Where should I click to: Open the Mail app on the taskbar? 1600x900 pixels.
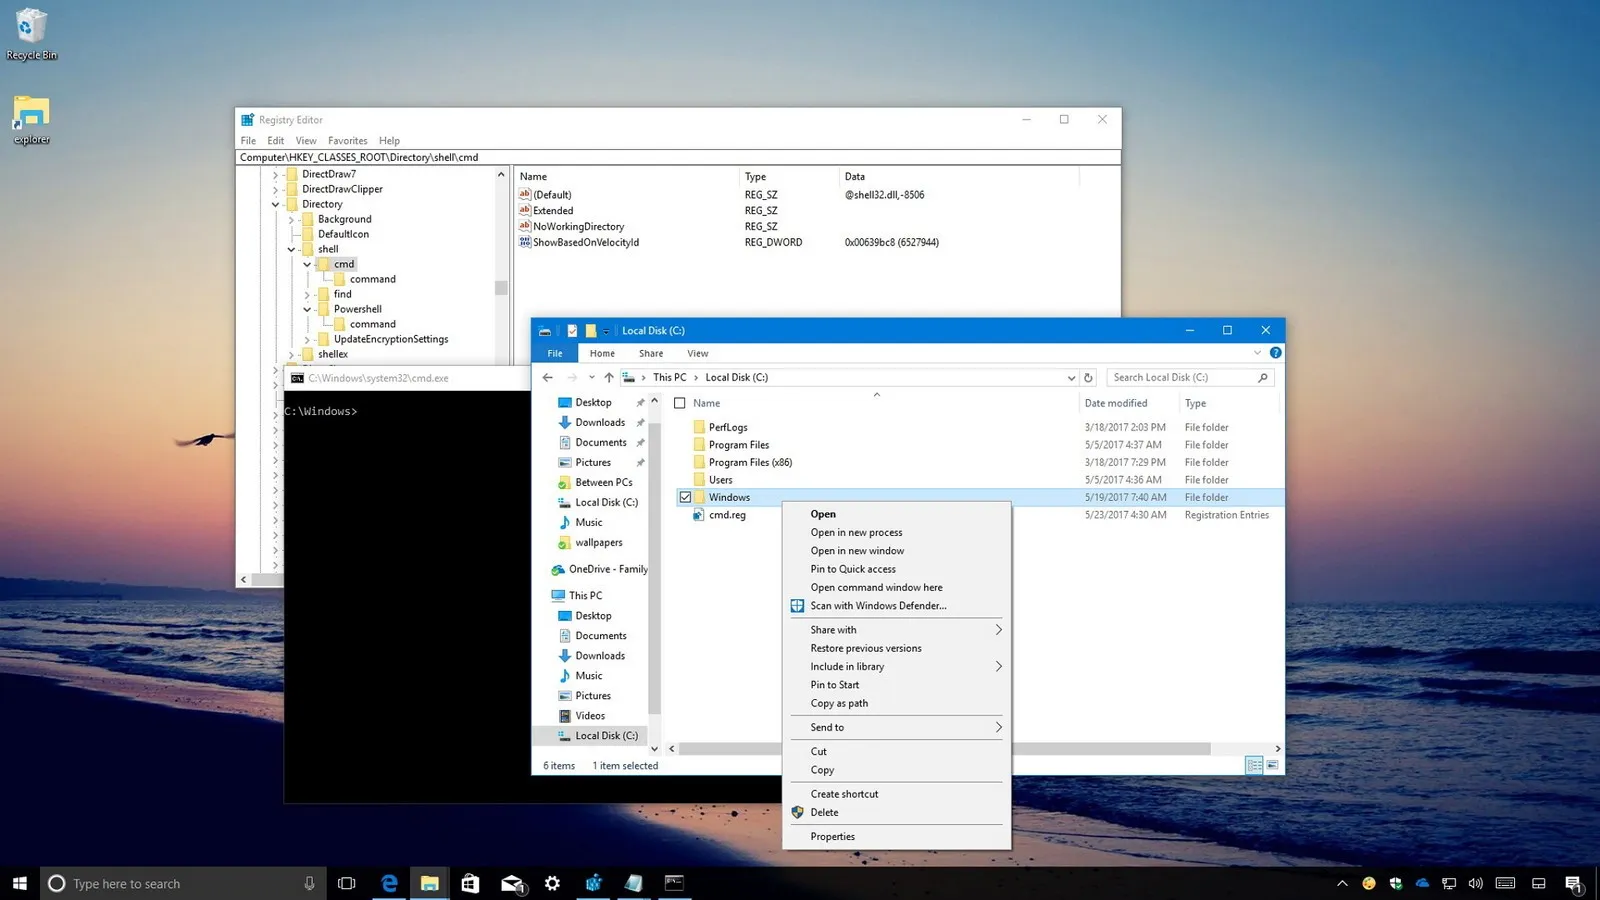pyautogui.click(x=512, y=883)
